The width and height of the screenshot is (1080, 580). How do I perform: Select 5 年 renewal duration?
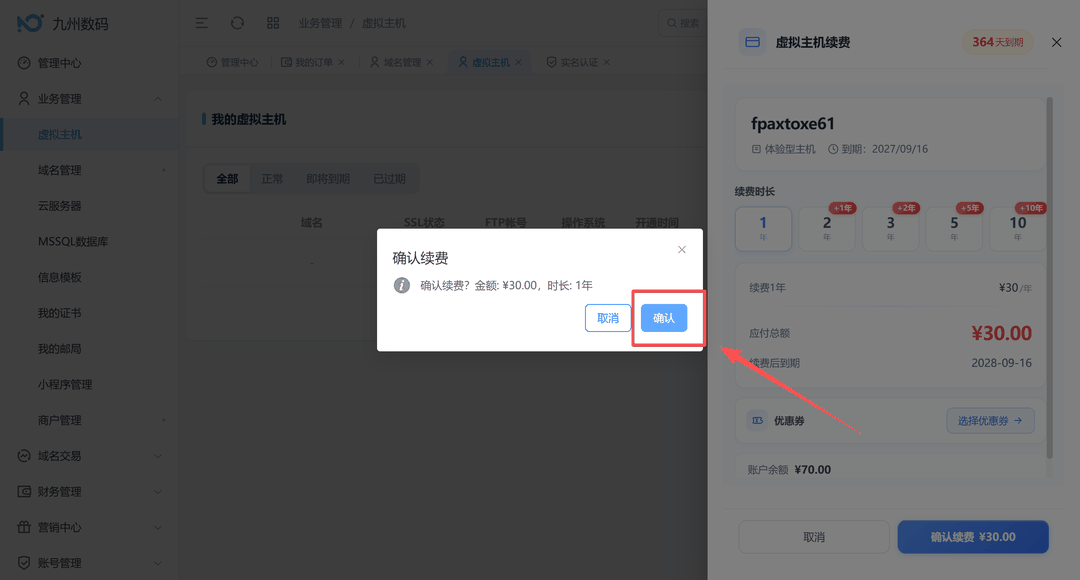tap(954, 228)
